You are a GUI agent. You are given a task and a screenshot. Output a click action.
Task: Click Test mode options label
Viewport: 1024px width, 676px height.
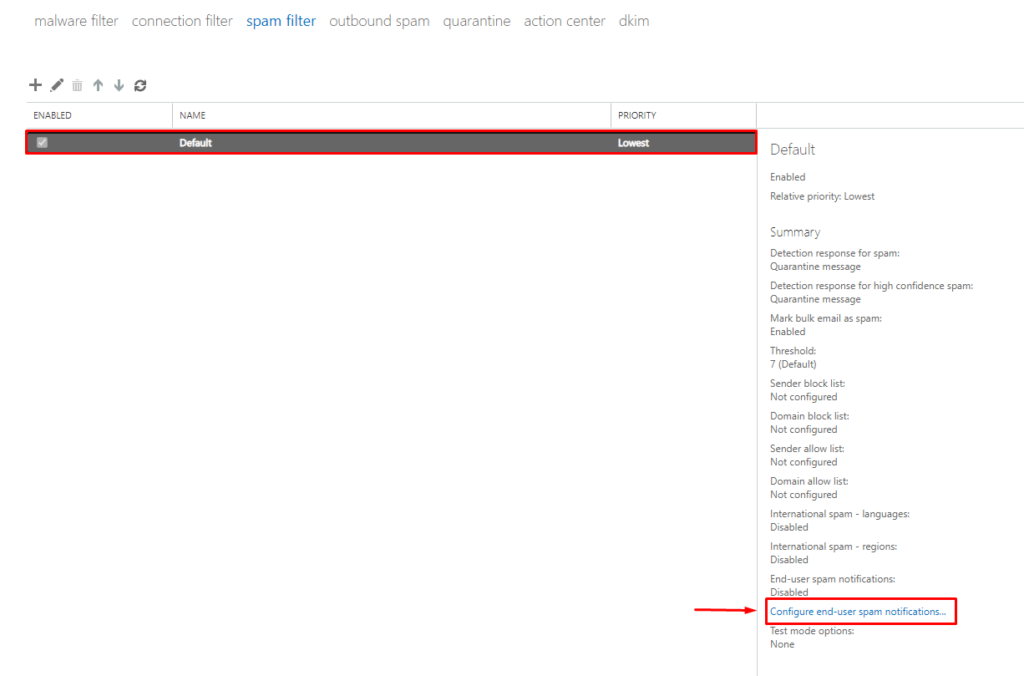pyautogui.click(x=812, y=631)
